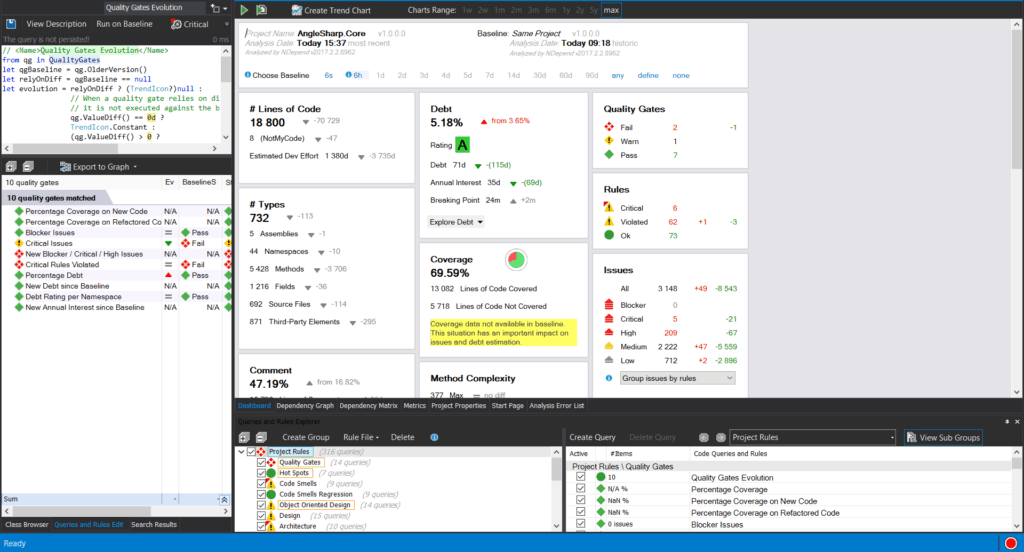Switch to the Dependency Matrix tab
The height and width of the screenshot is (552, 1024).
368,406
